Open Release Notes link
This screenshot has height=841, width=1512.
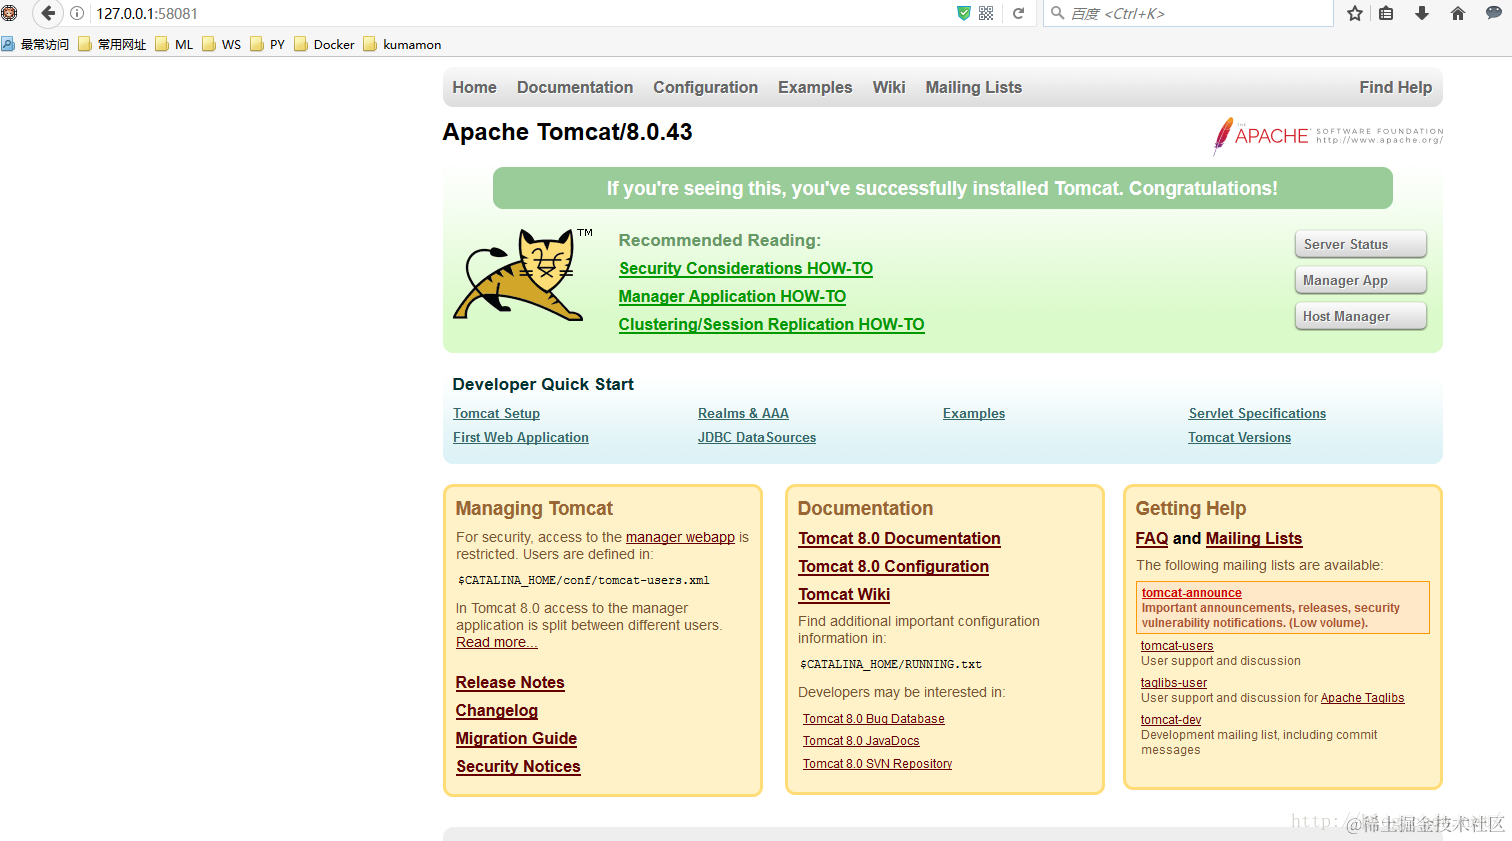[510, 682]
